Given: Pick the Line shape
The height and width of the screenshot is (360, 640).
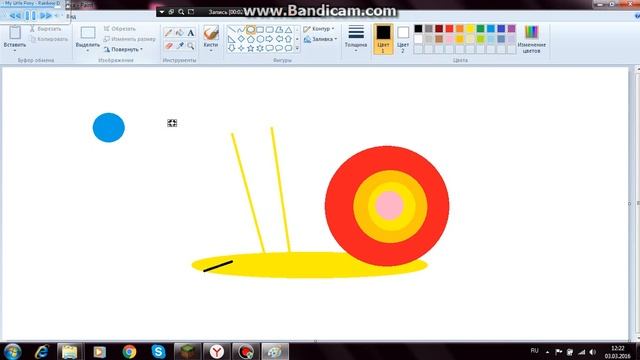Looking at the screenshot, I should 232,30.
